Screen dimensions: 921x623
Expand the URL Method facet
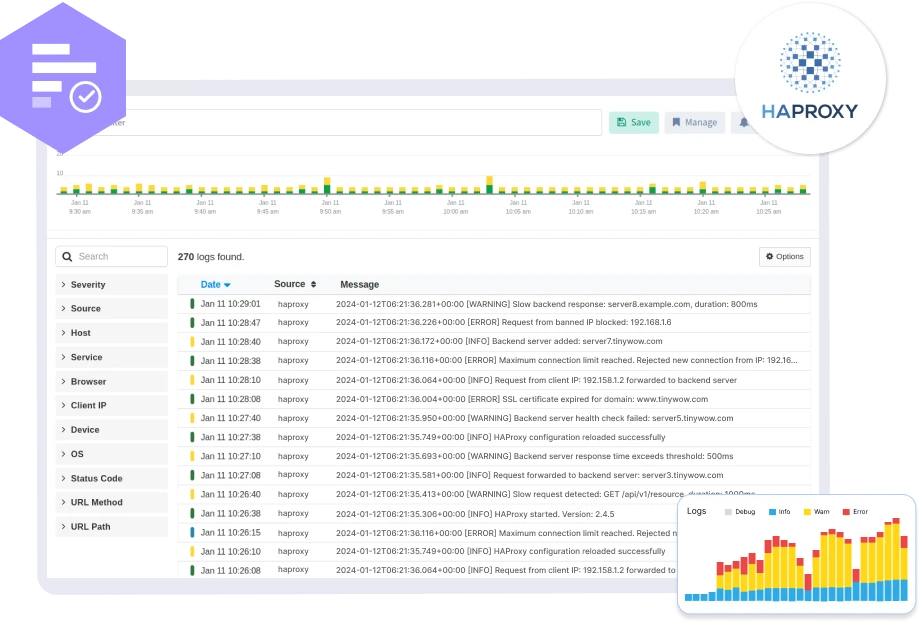(x=112, y=503)
